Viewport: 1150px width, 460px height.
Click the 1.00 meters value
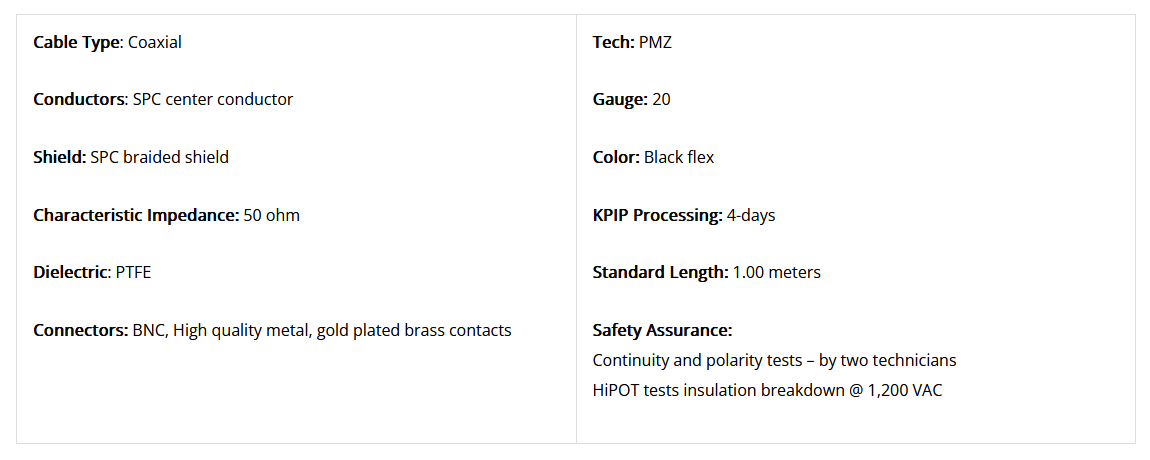(x=777, y=273)
